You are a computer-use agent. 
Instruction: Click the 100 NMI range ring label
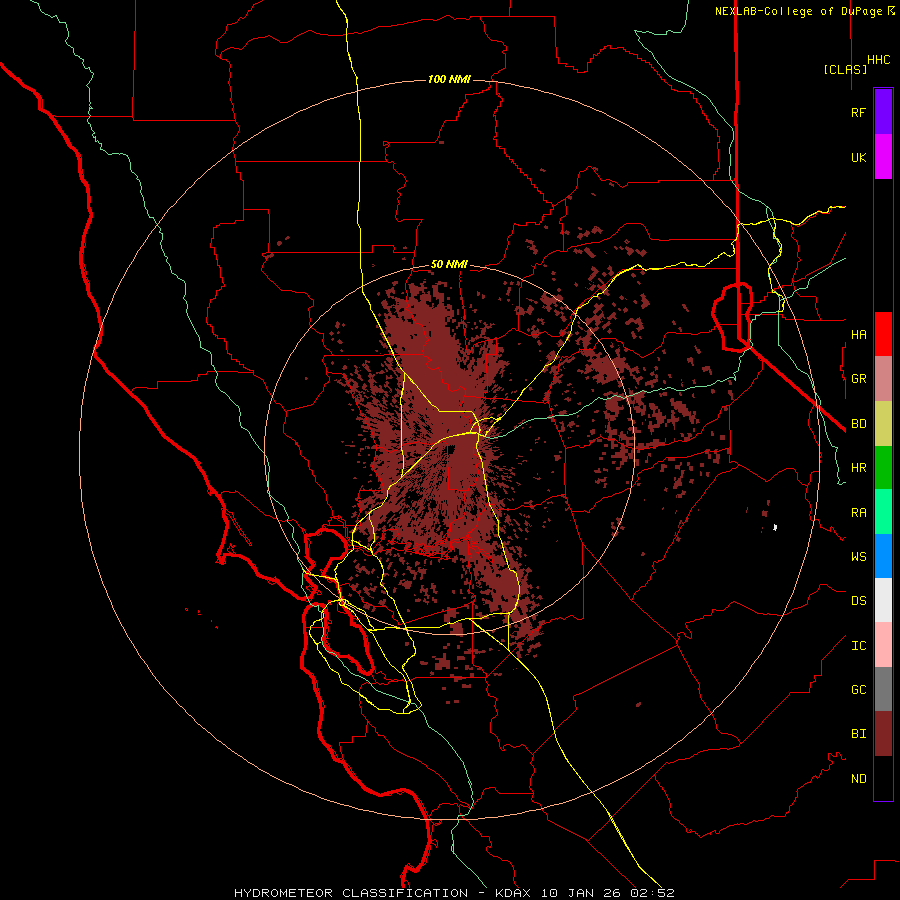[x=449, y=79]
